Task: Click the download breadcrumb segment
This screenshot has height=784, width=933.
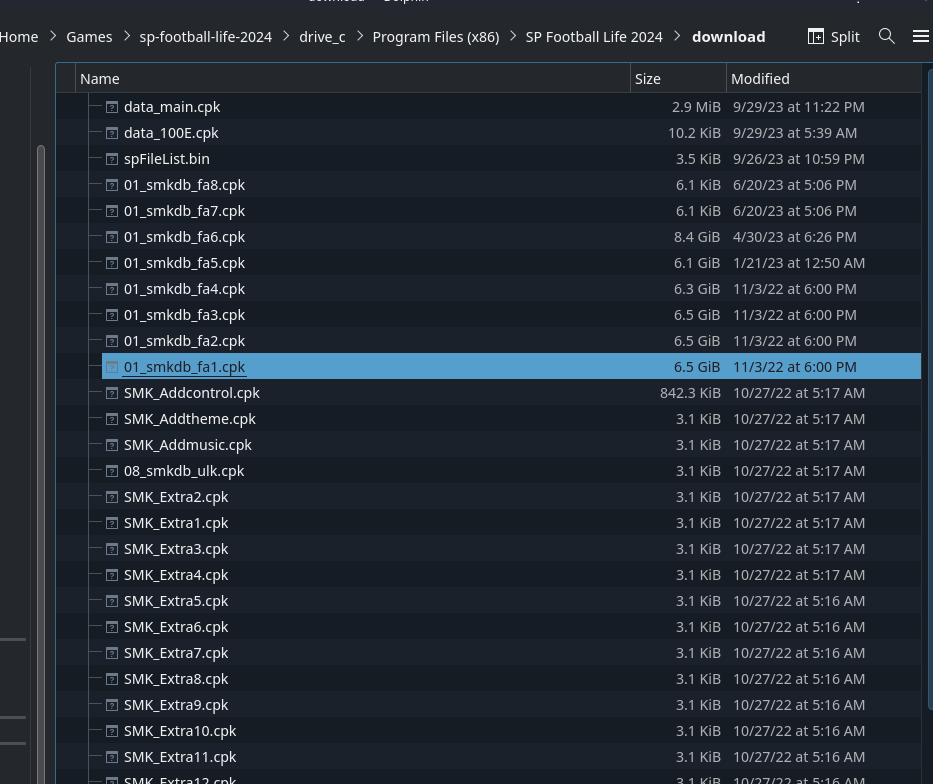Action: pos(728,37)
